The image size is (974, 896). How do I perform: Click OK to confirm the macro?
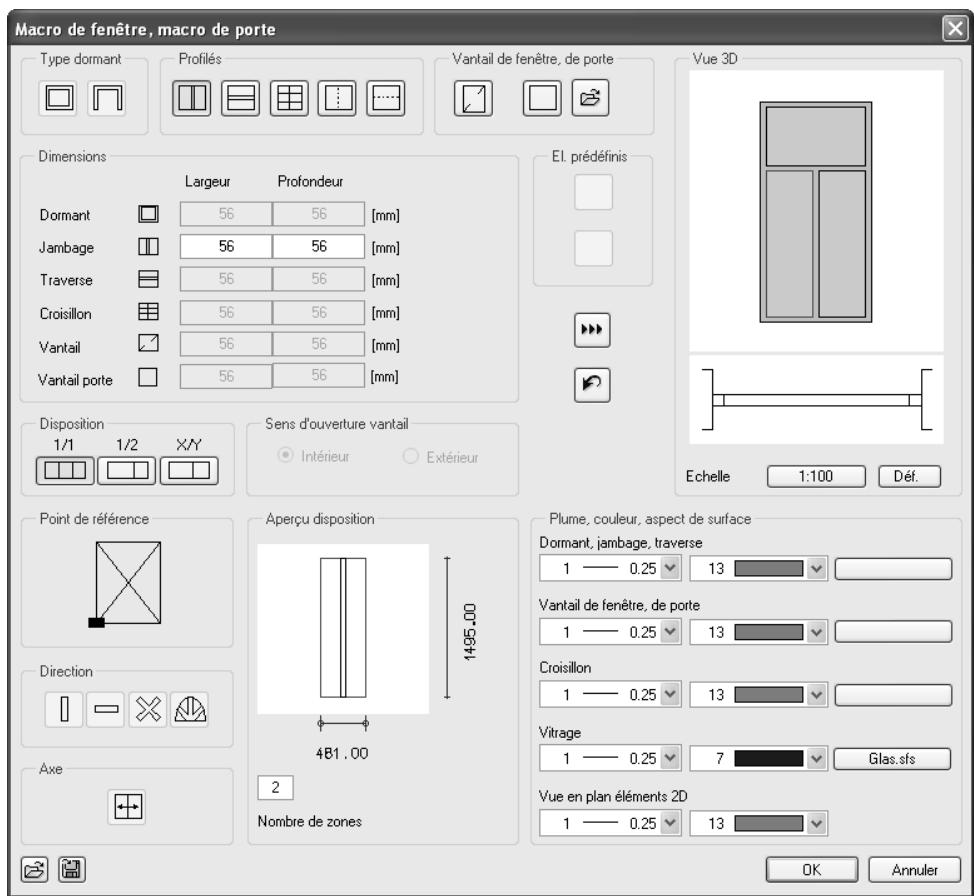812,869
